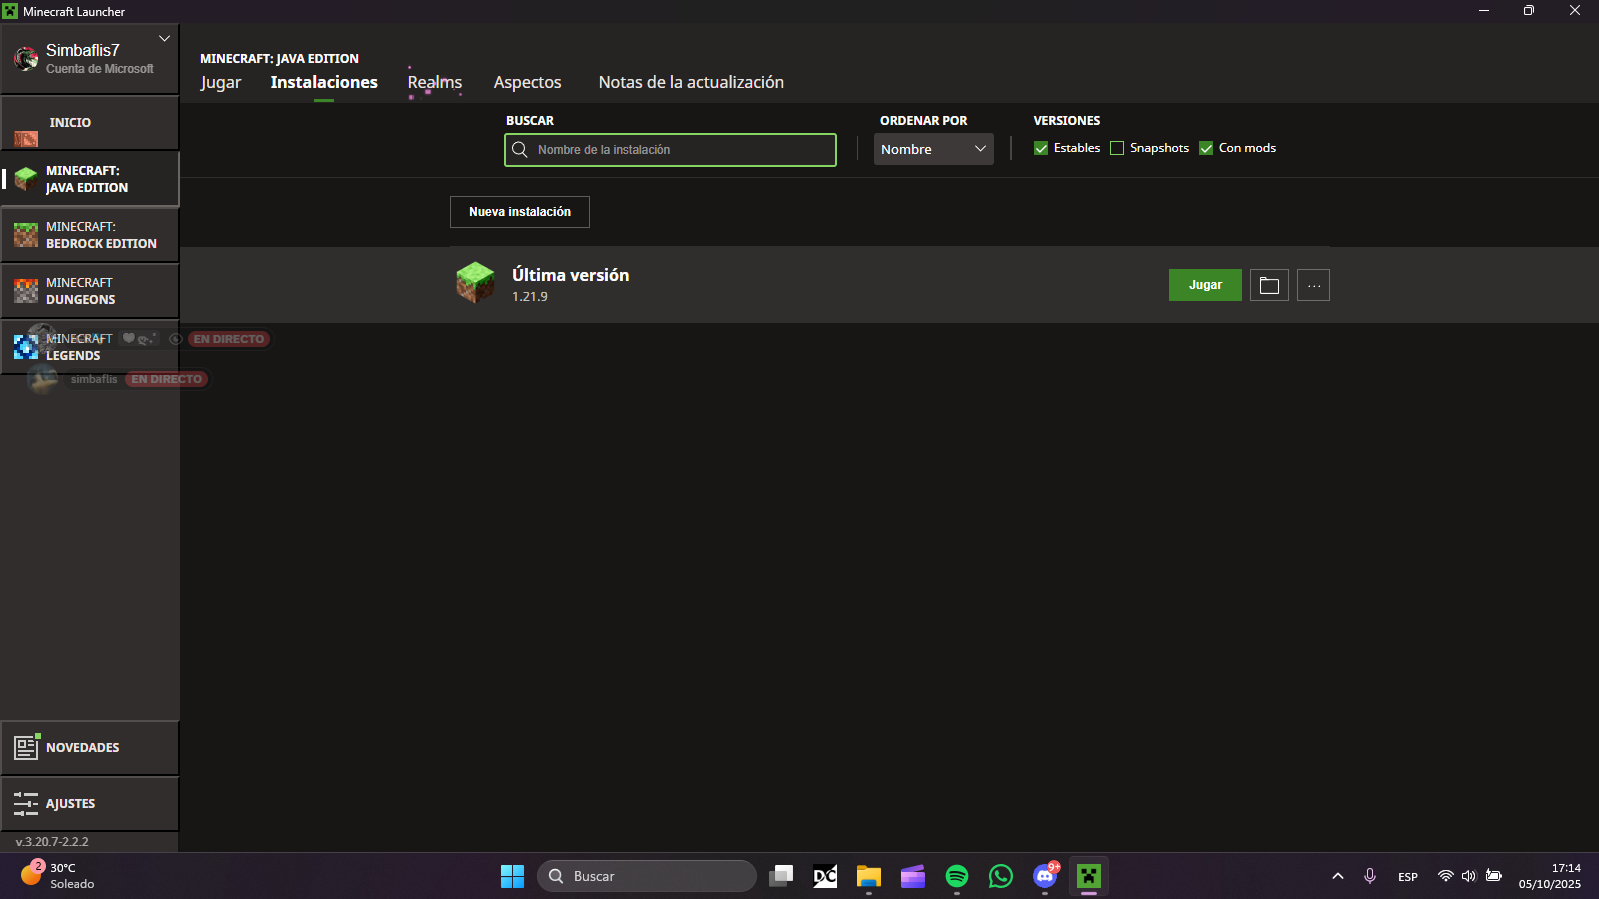Screen dimensions: 1599x899
Task: Open WhatsApp from the taskbar
Action: [x=1001, y=876]
